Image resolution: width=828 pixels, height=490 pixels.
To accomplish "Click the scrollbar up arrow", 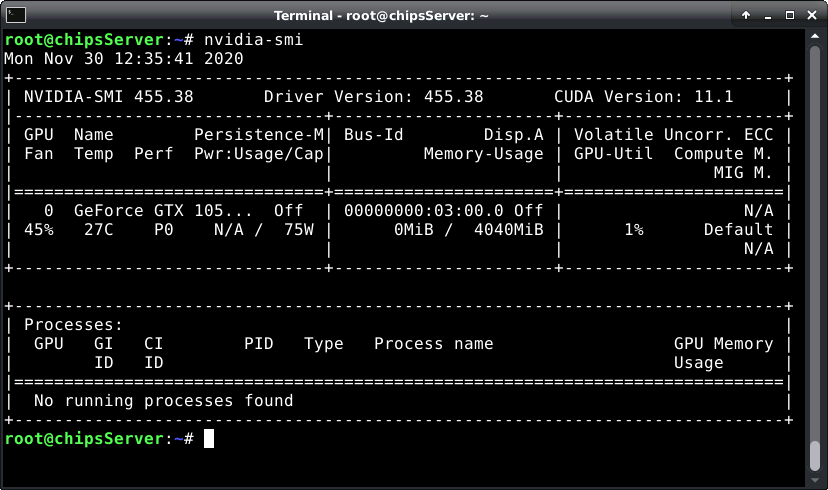I will coord(815,36).
